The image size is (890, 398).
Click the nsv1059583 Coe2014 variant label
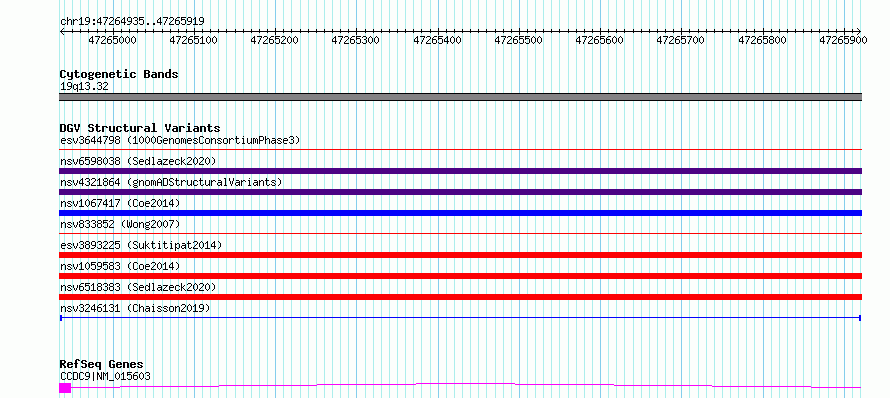tap(119, 266)
